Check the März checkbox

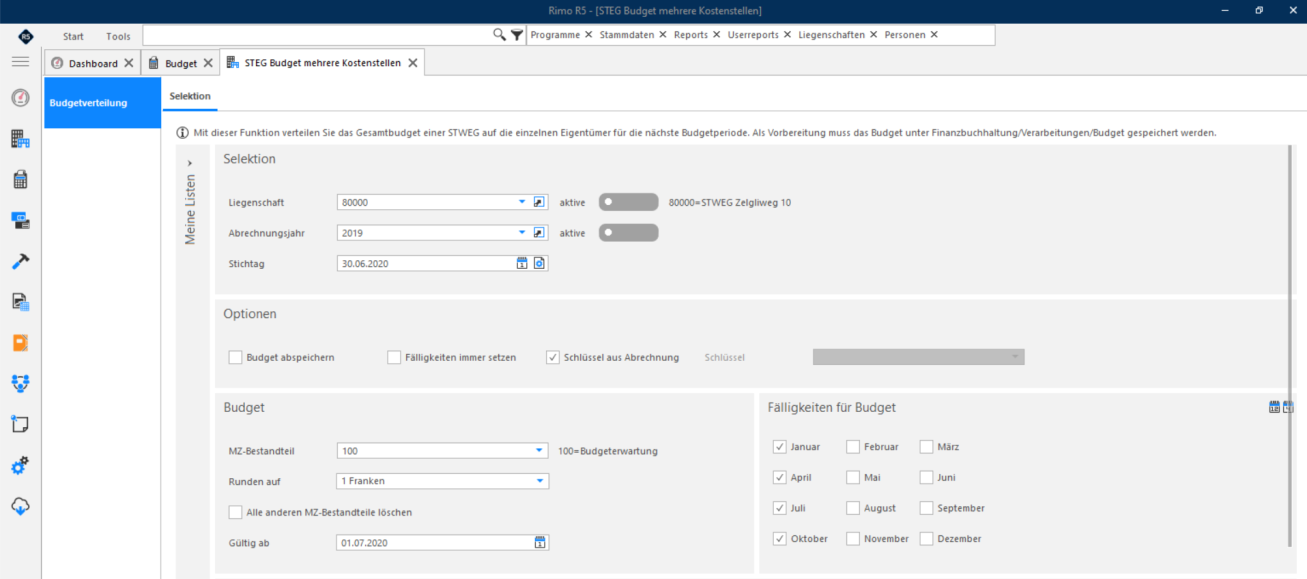tap(927, 447)
